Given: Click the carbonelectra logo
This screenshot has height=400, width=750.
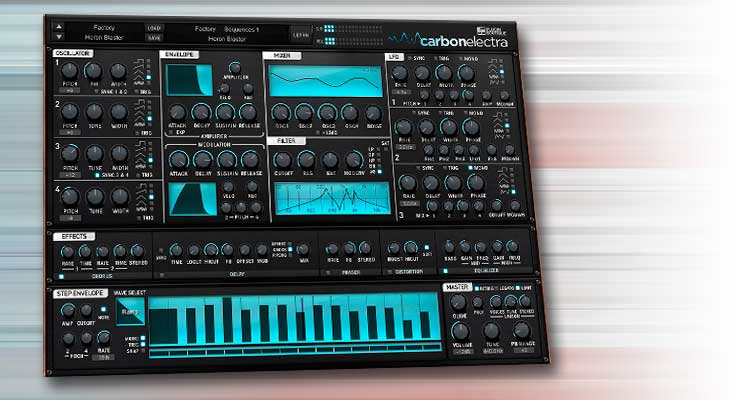Looking at the screenshot, I should (448, 39).
